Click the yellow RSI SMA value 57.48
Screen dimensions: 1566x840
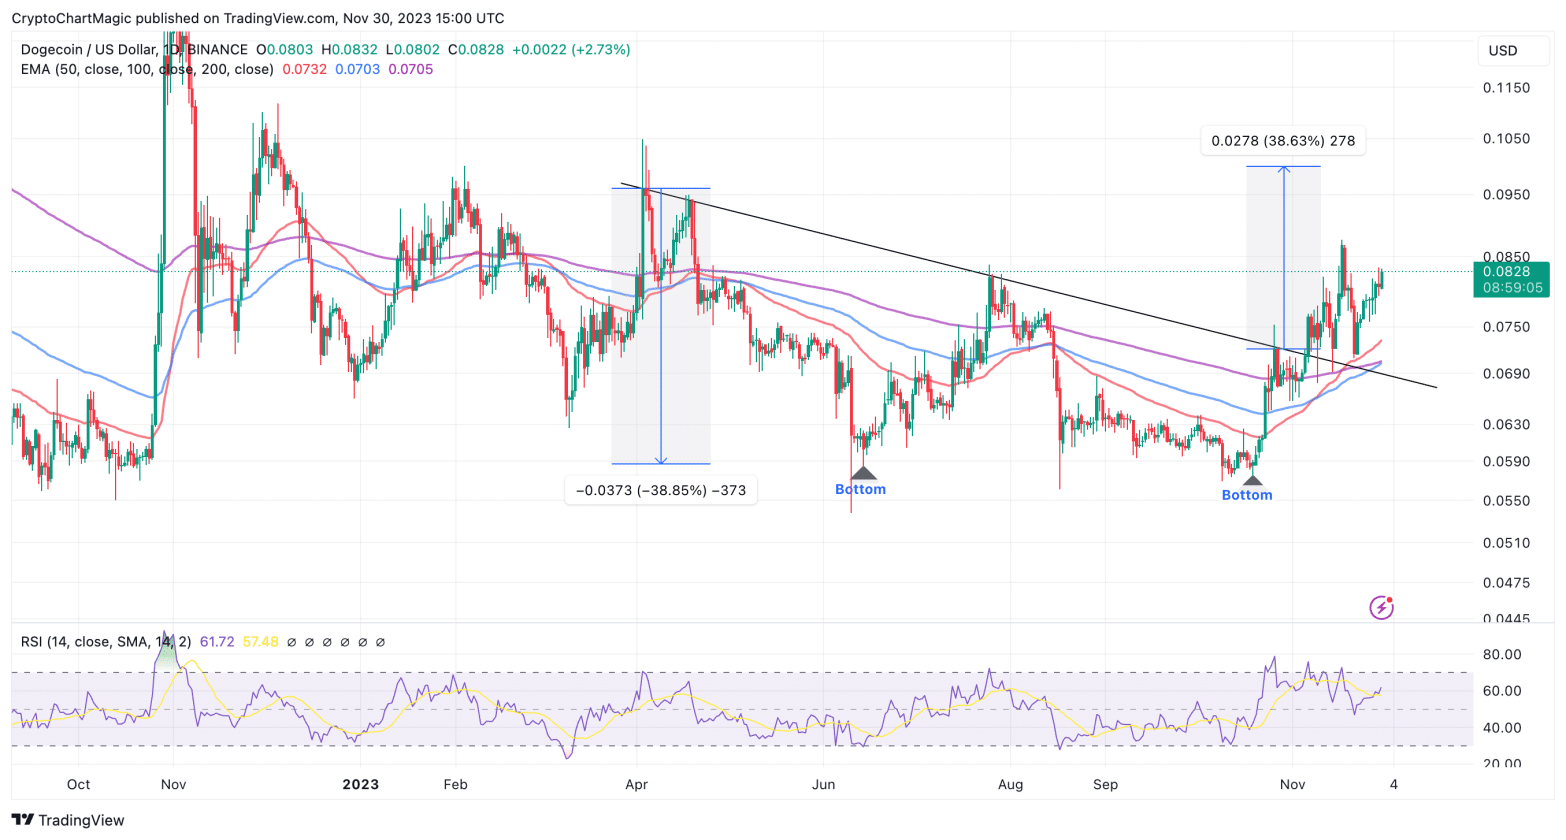pyautogui.click(x=260, y=641)
